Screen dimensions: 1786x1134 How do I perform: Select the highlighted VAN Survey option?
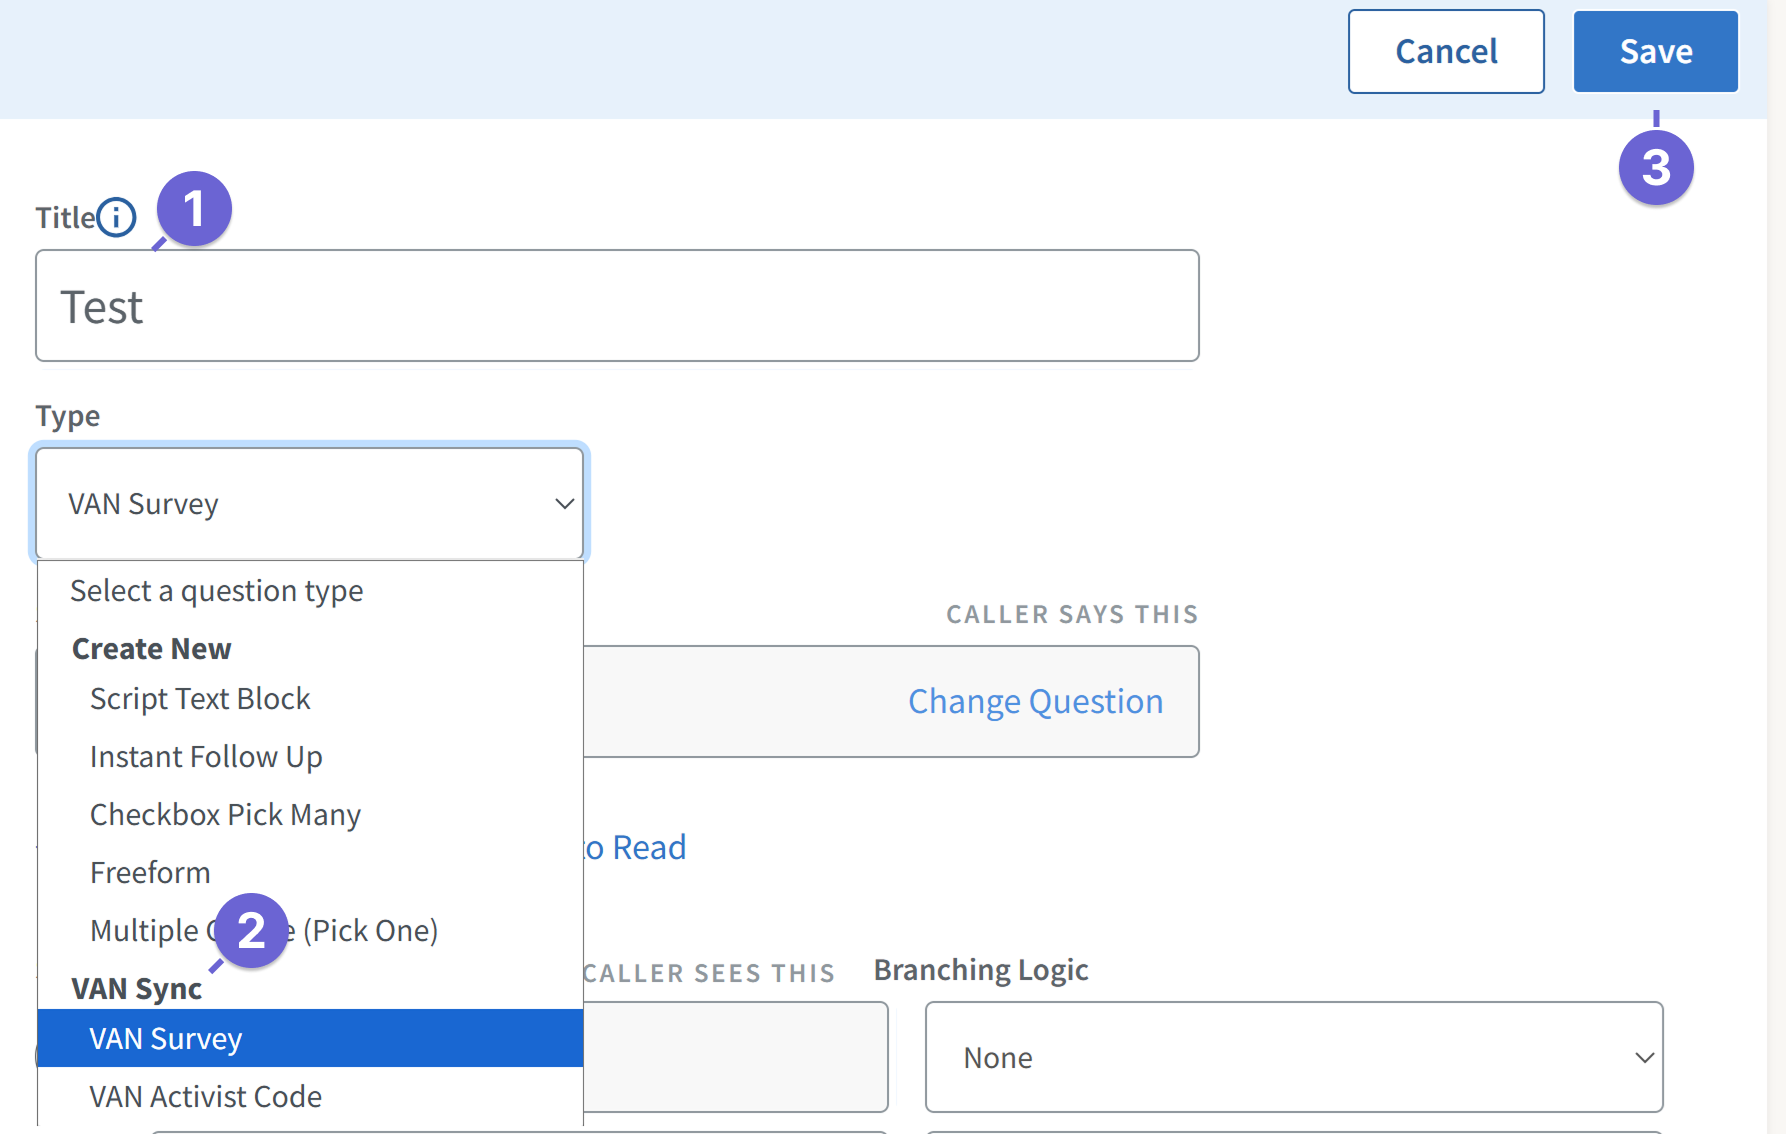[x=310, y=1038]
